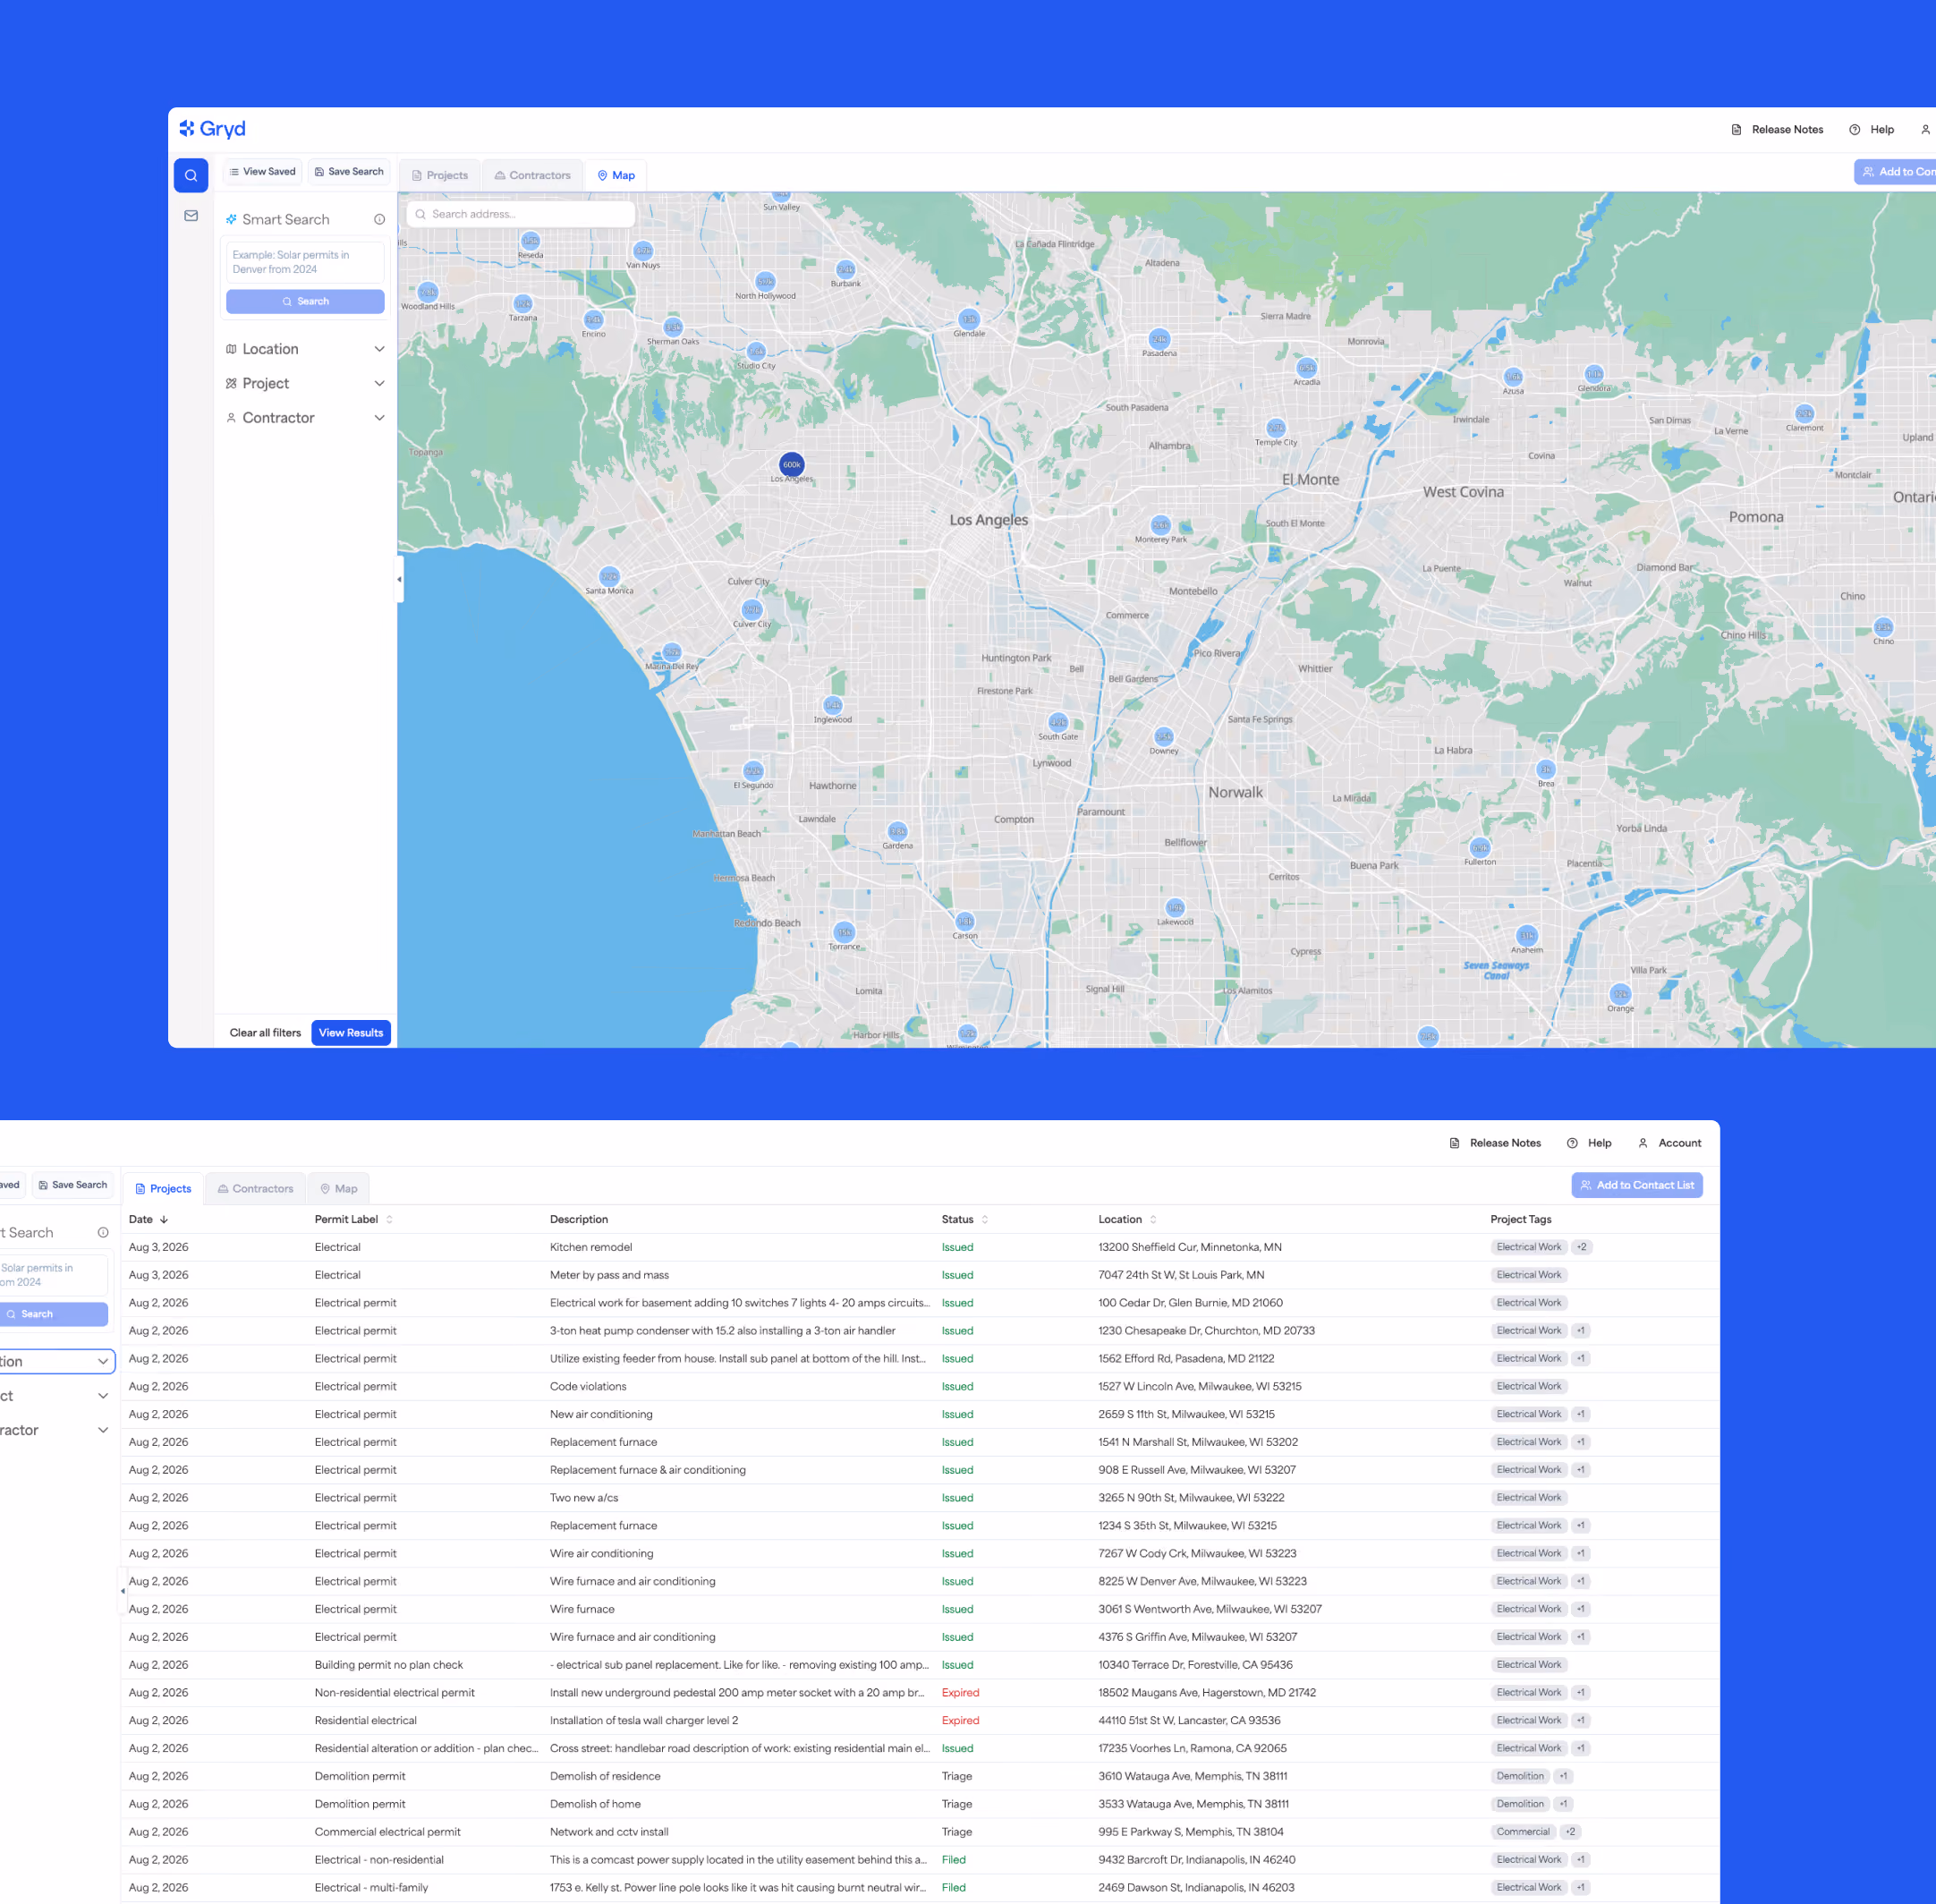Click the user account icon in the top window
1936x1904 pixels.
1925,129
